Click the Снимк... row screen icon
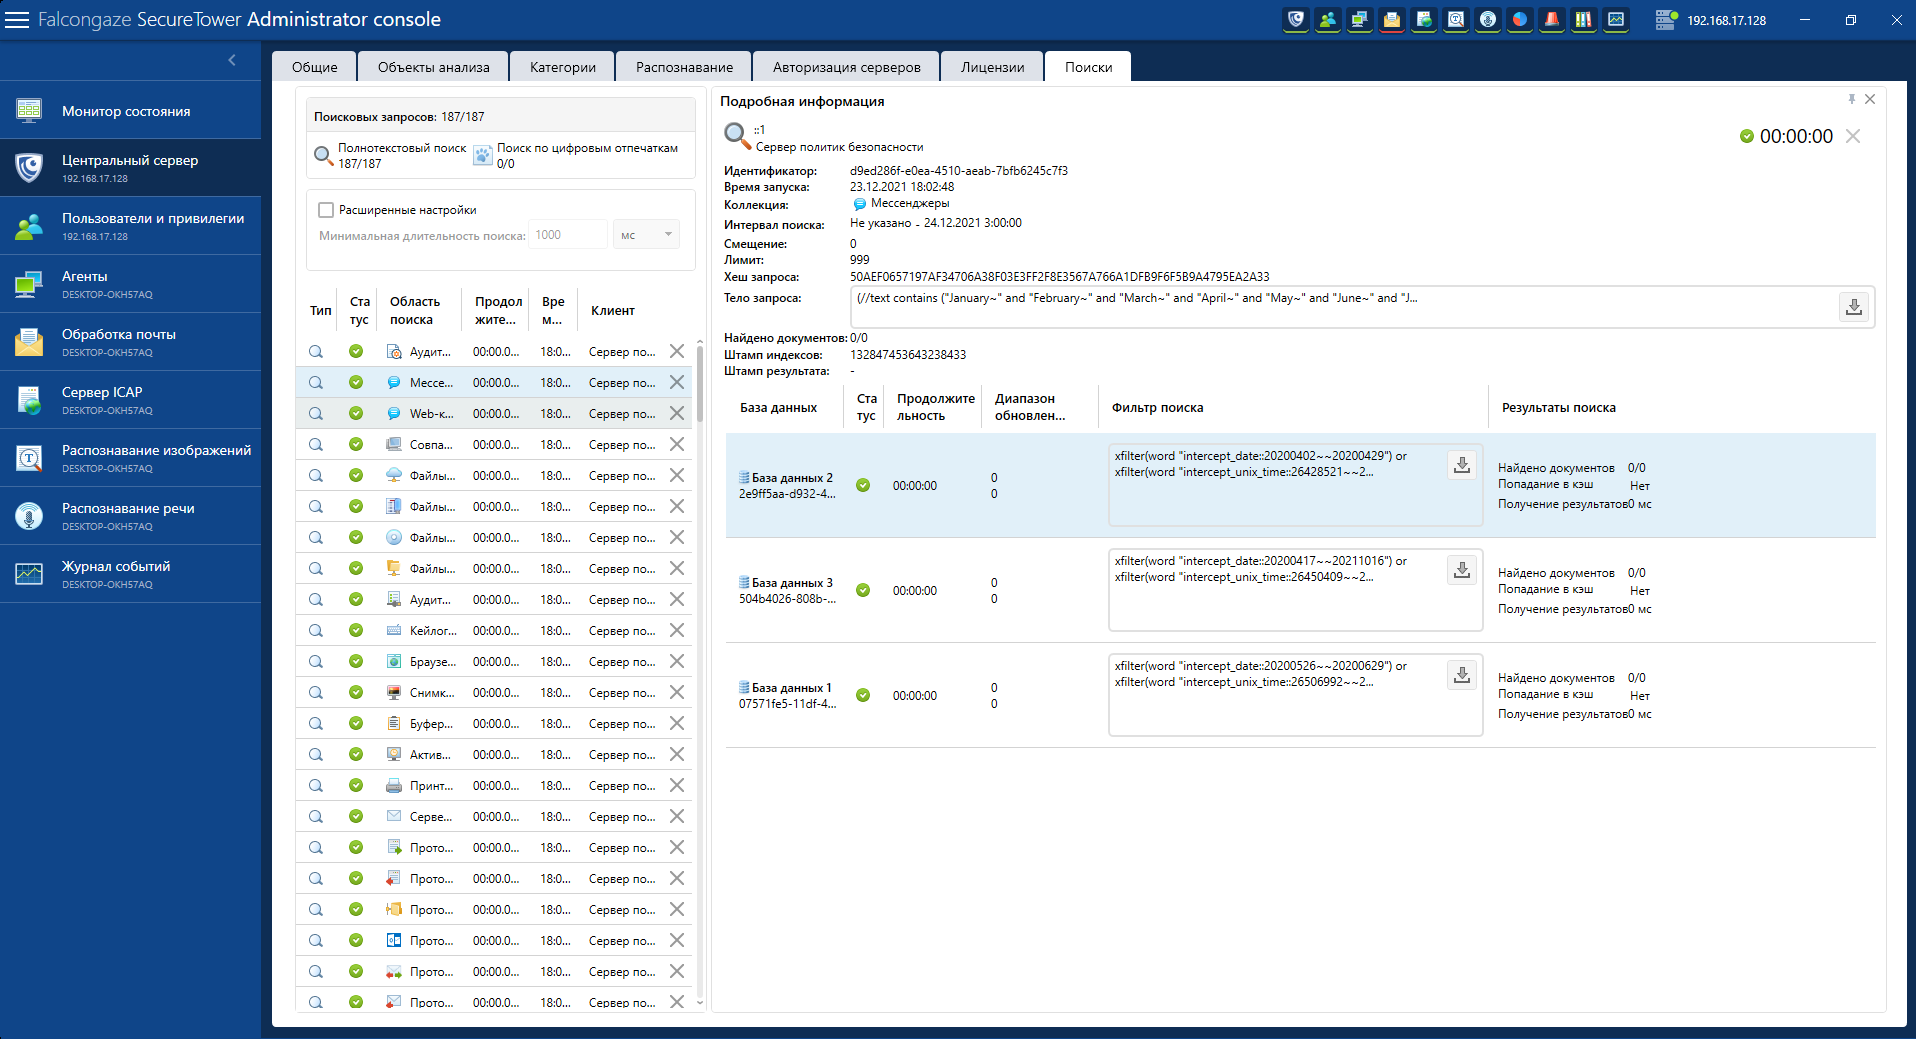 tap(394, 692)
